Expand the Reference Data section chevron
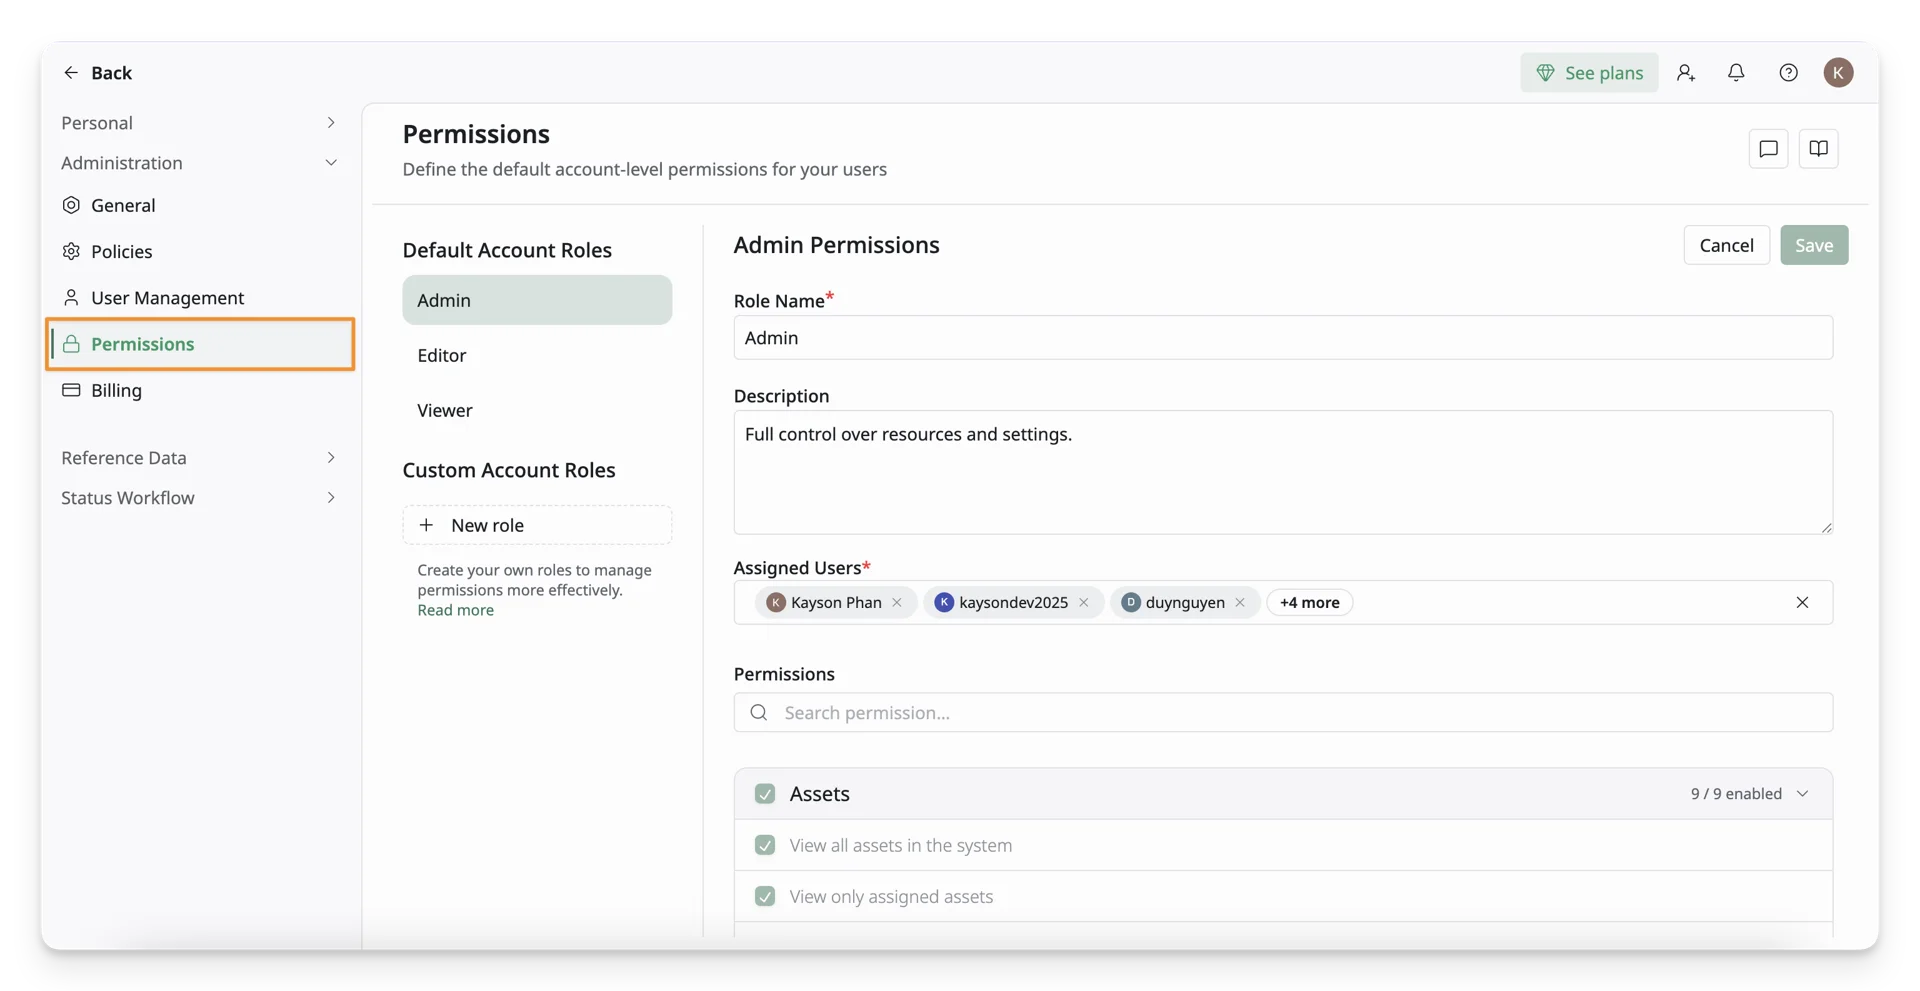1920x991 pixels. pos(331,457)
